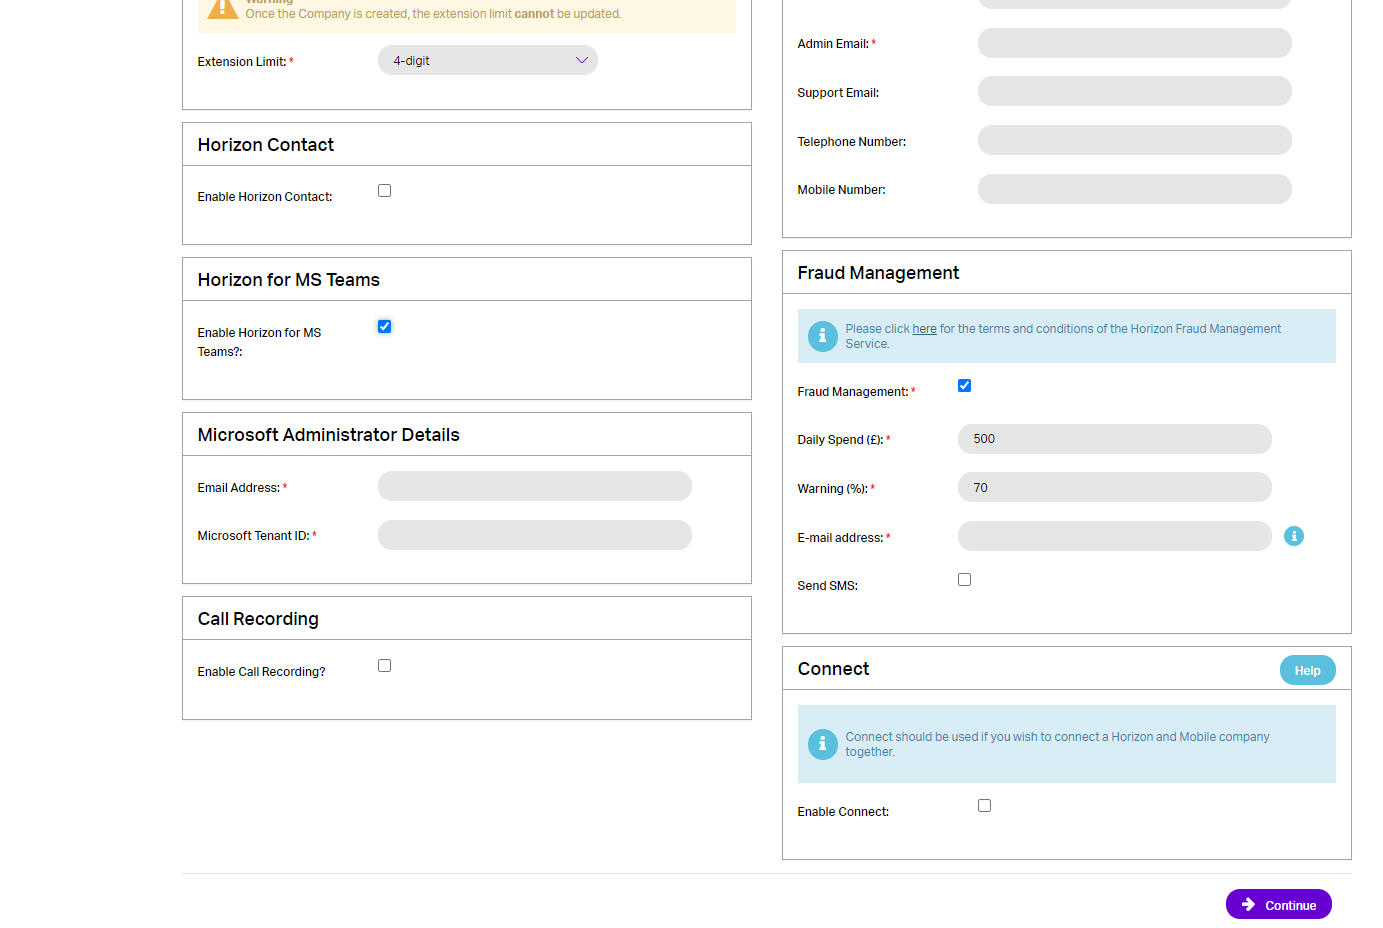Select the Support Email text box
The height and width of the screenshot is (928, 1383).
pyautogui.click(x=1135, y=91)
